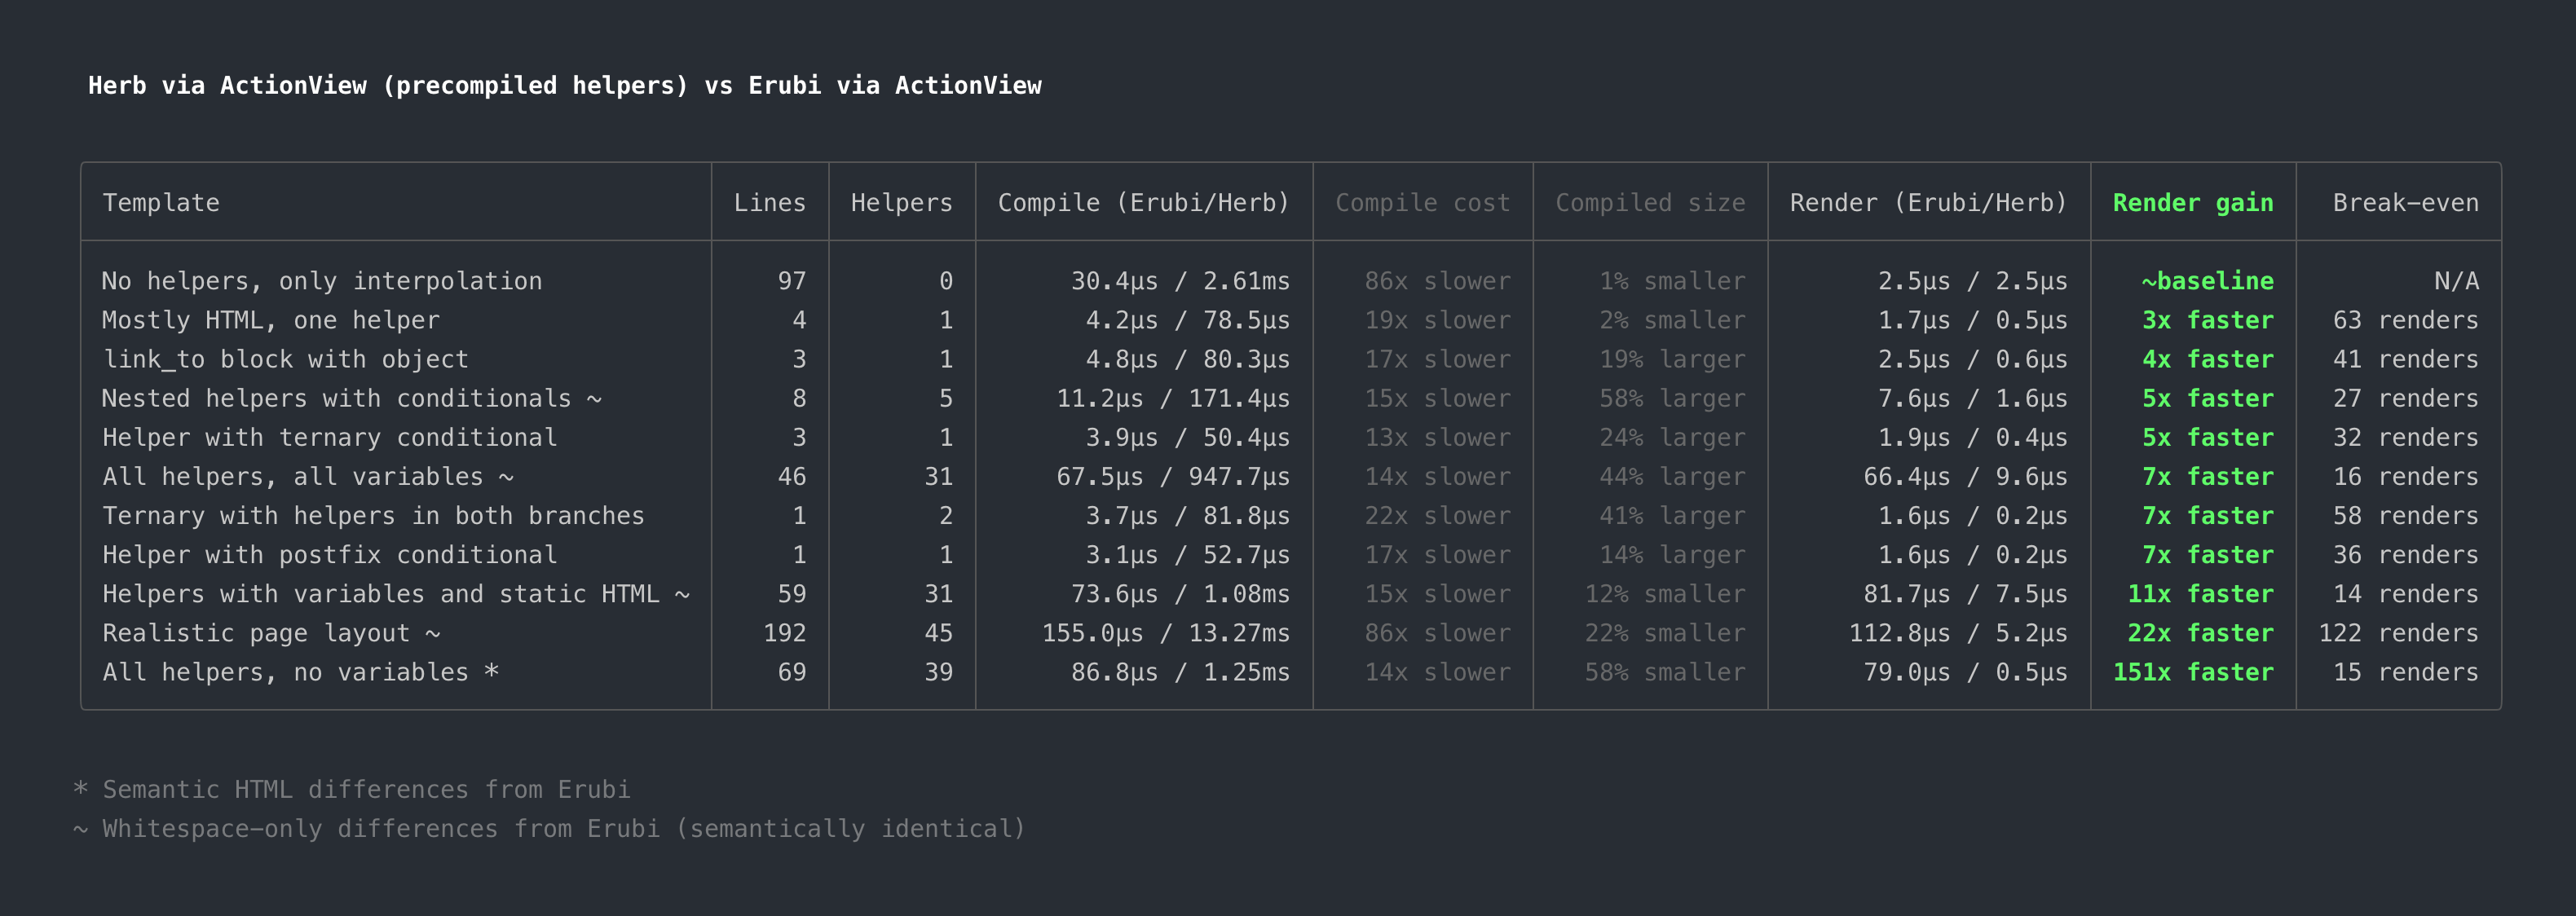Click the '11x faster' render gain value
The image size is (2576, 916).
coord(2200,593)
